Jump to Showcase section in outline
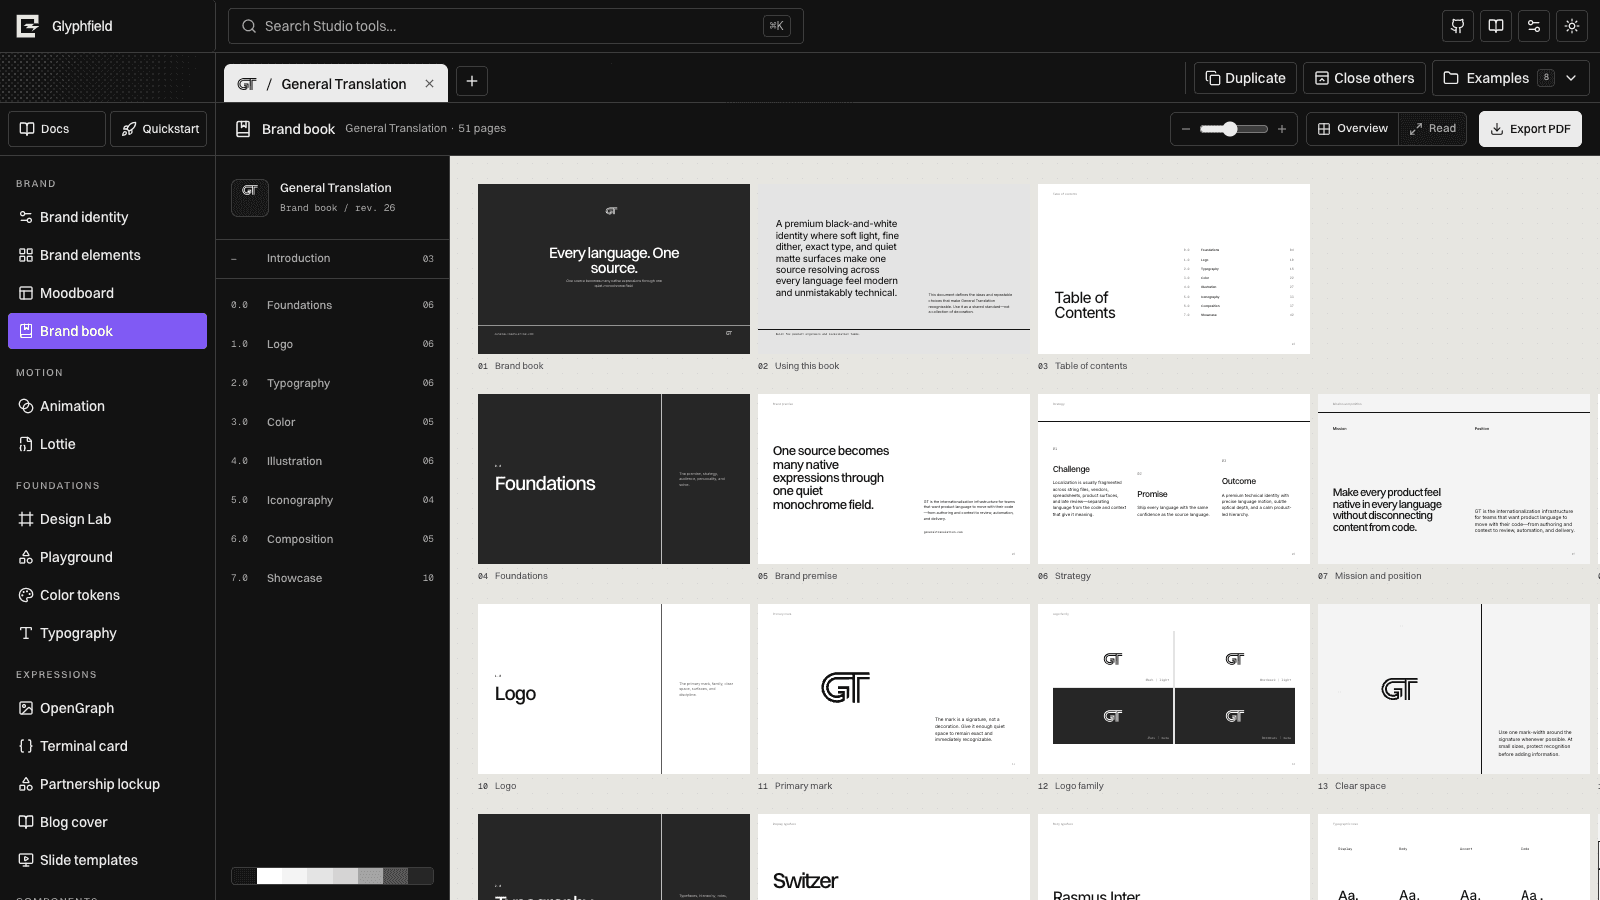The width and height of the screenshot is (1600, 900). point(332,578)
